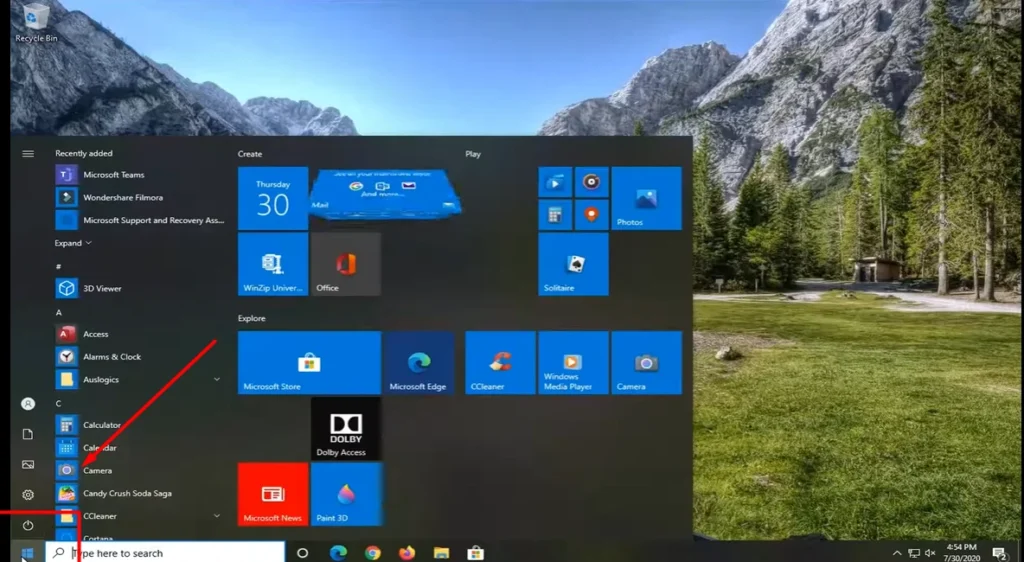
Task: Open the Solitaire tile
Action: point(573,264)
